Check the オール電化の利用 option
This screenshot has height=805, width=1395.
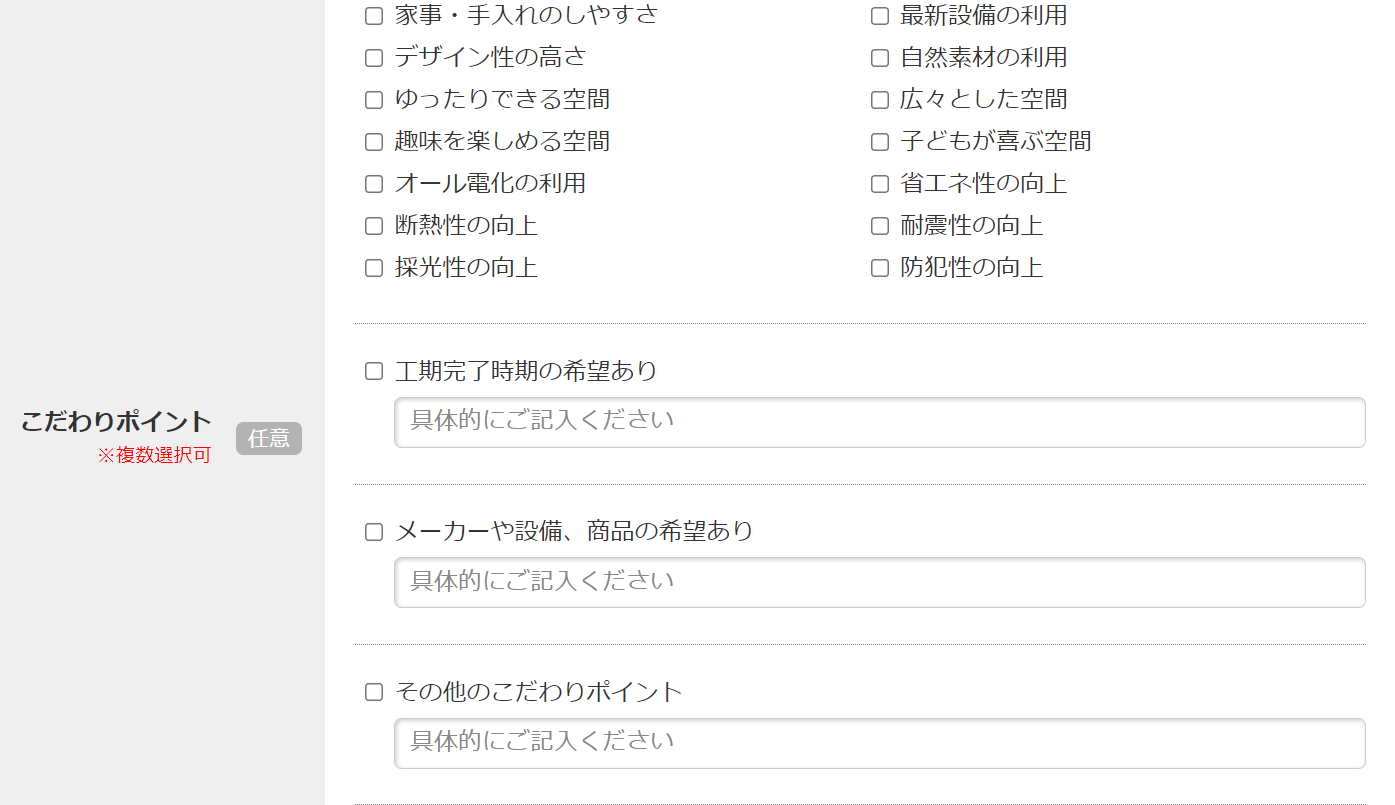click(374, 184)
